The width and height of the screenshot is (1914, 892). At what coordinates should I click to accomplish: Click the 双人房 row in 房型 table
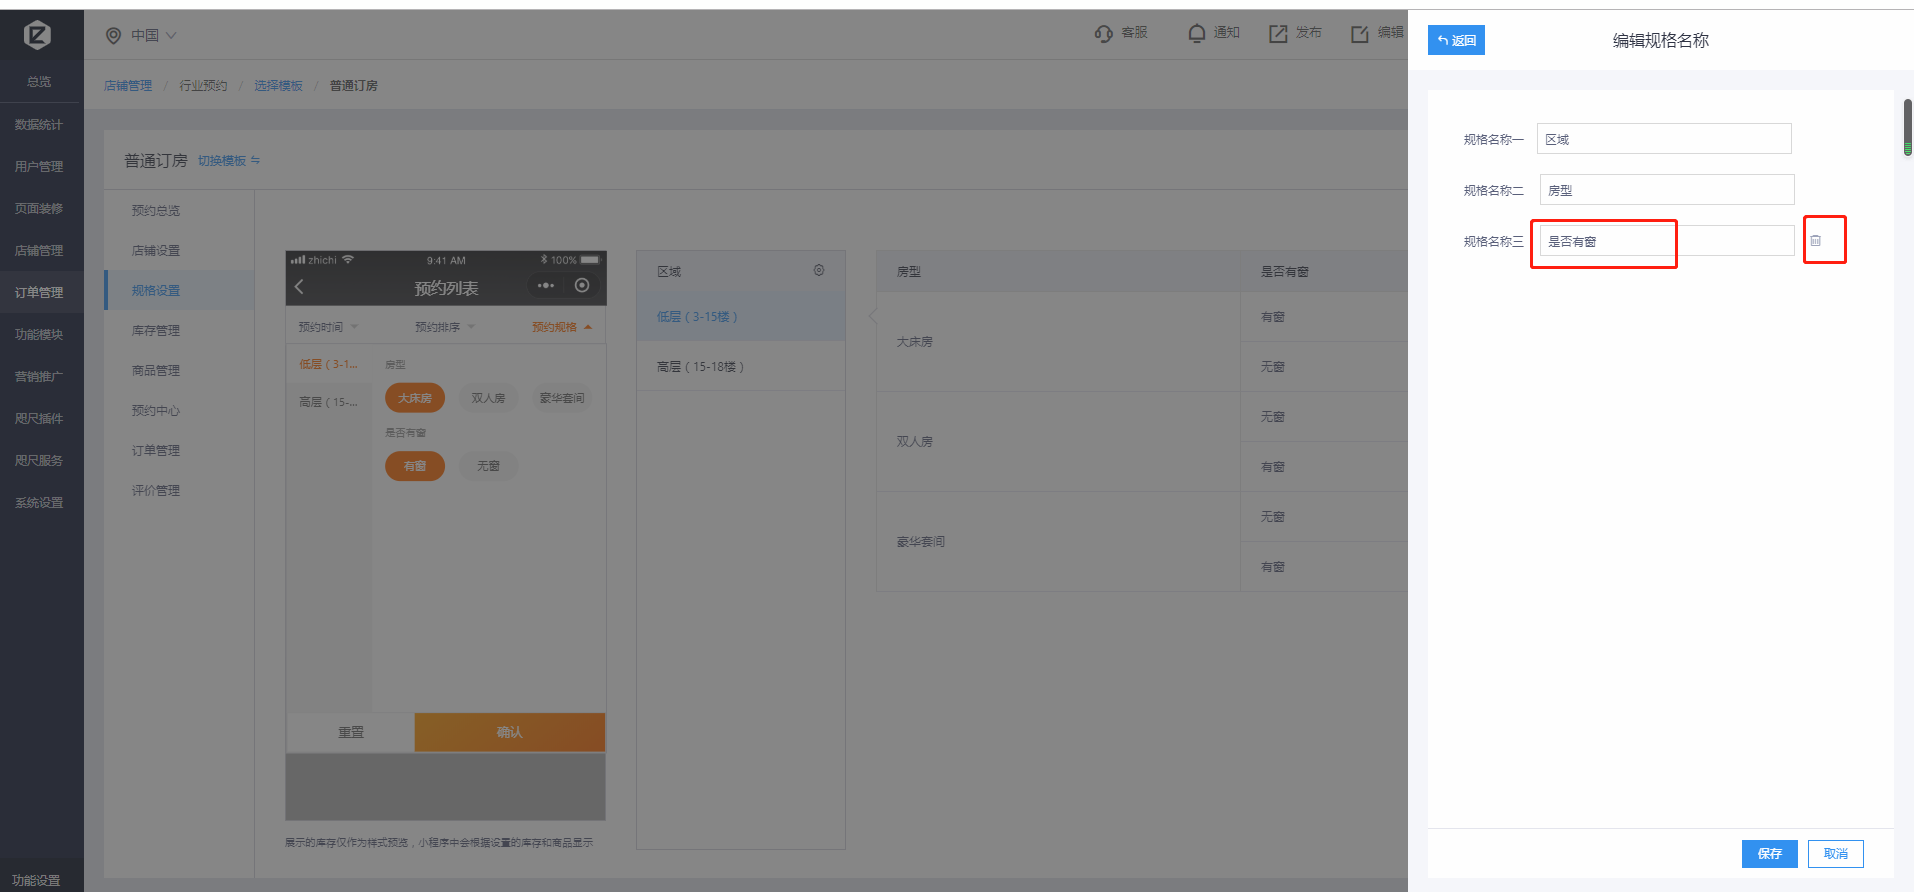click(1058, 442)
